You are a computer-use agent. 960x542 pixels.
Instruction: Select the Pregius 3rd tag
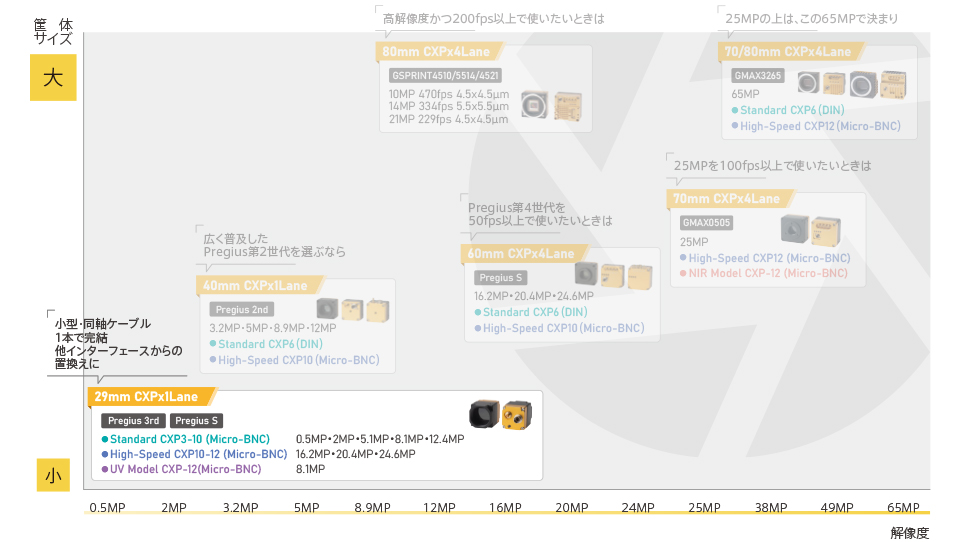pos(132,421)
